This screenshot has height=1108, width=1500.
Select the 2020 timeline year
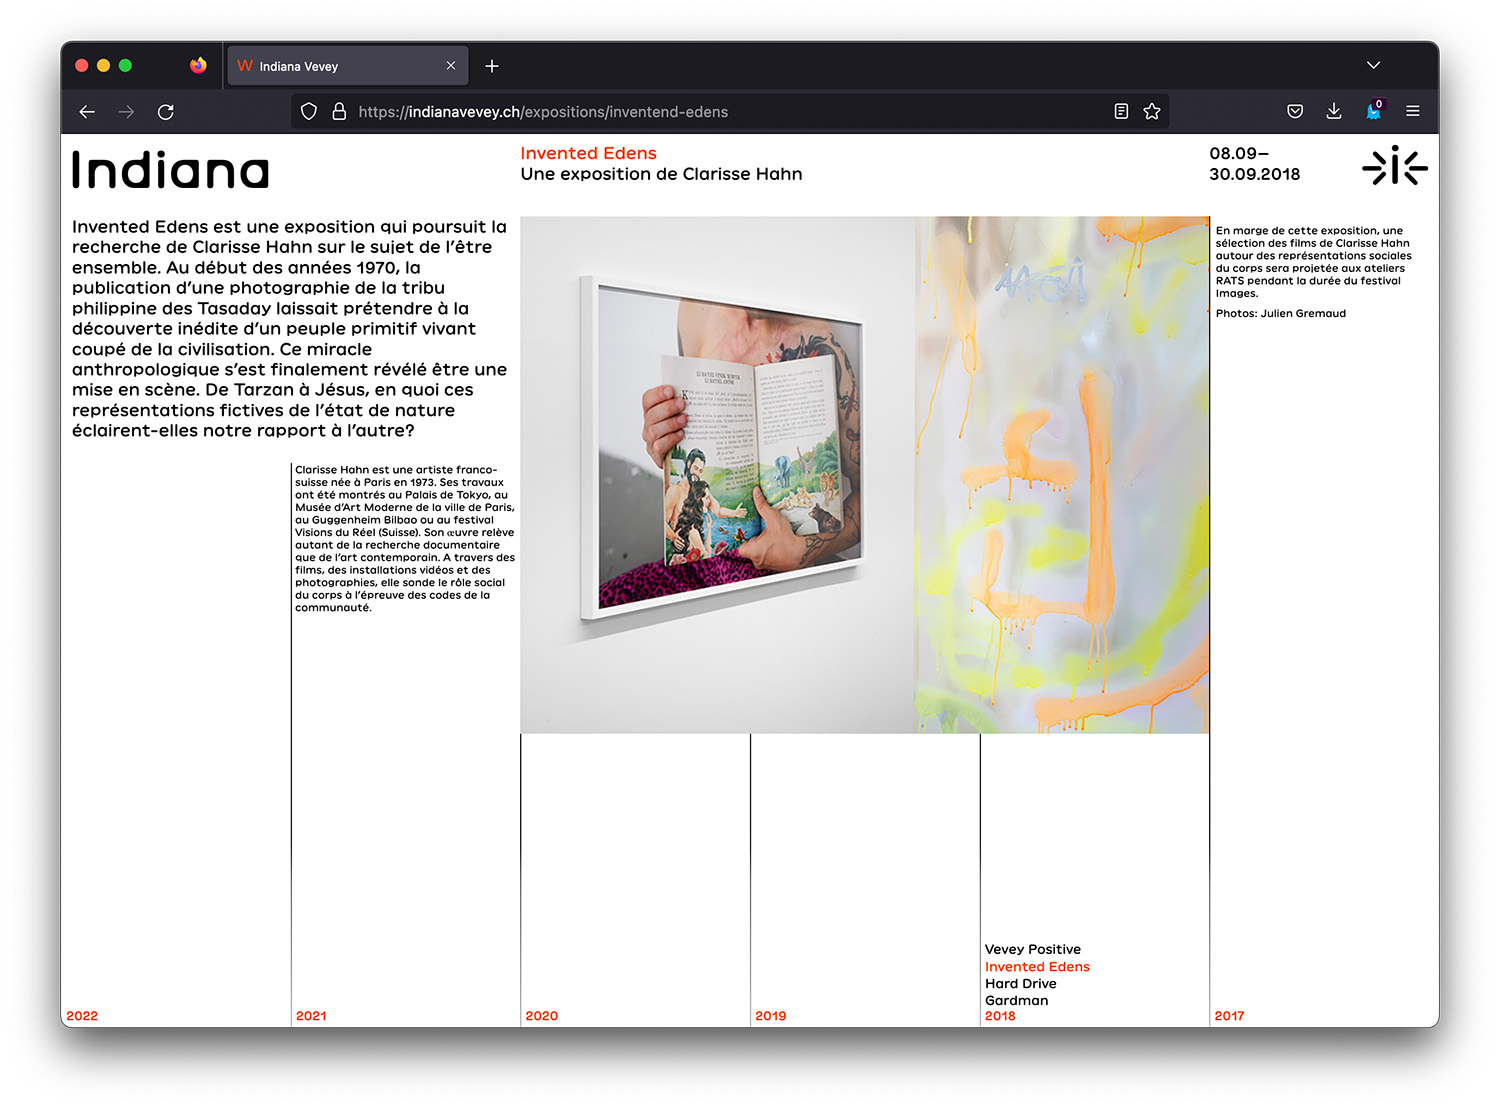[541, 1016]
